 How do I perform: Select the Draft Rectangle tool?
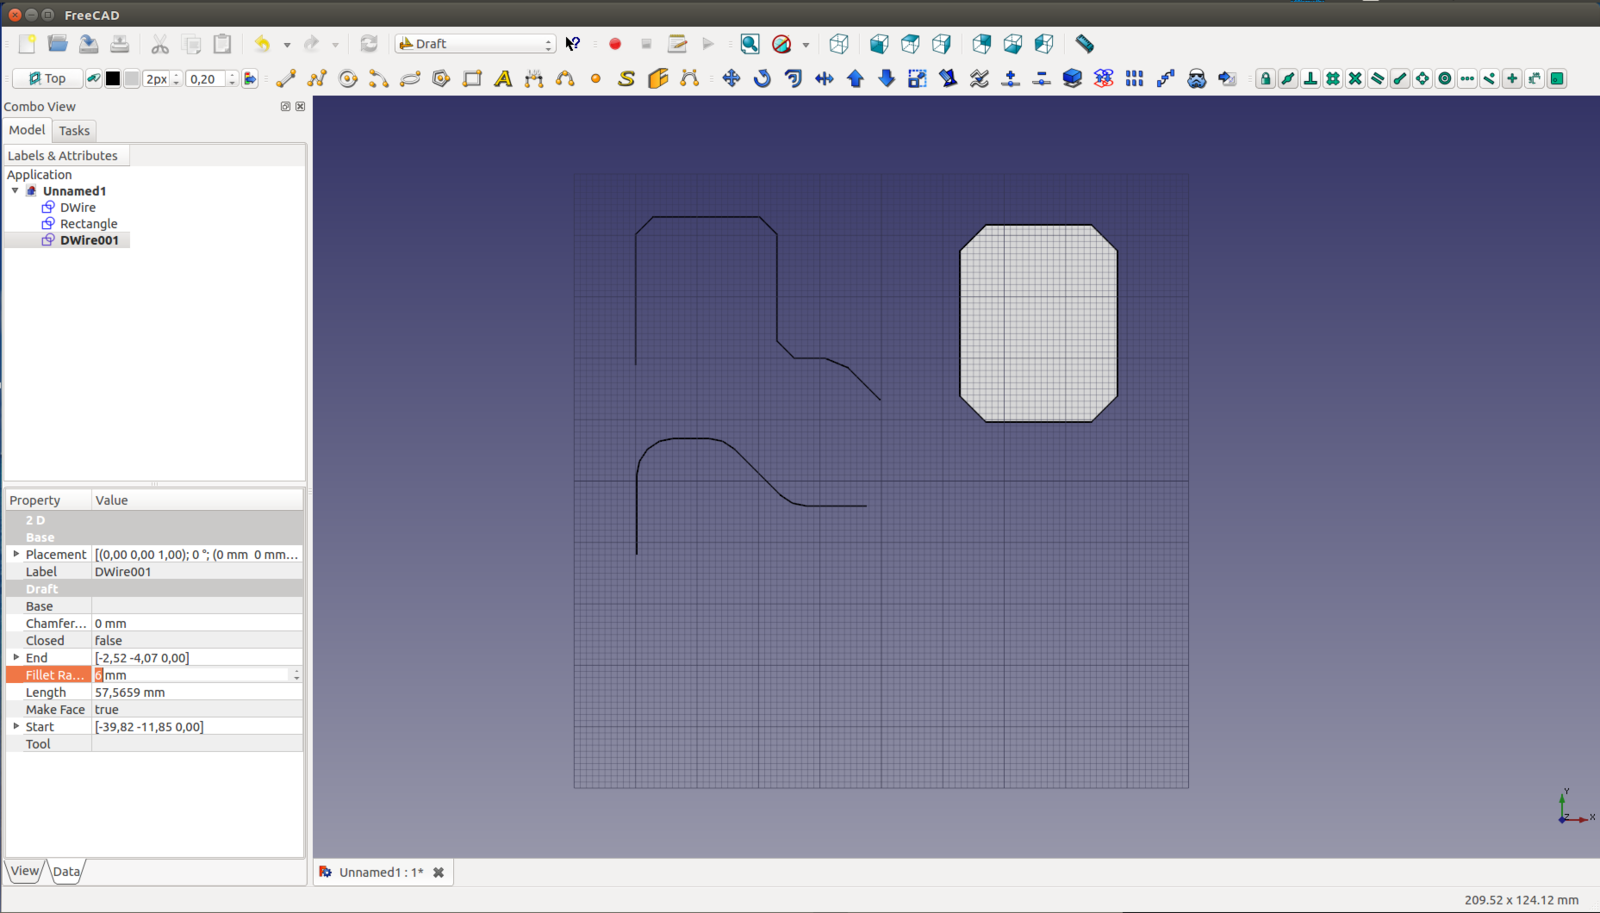(x=472, y=79)
